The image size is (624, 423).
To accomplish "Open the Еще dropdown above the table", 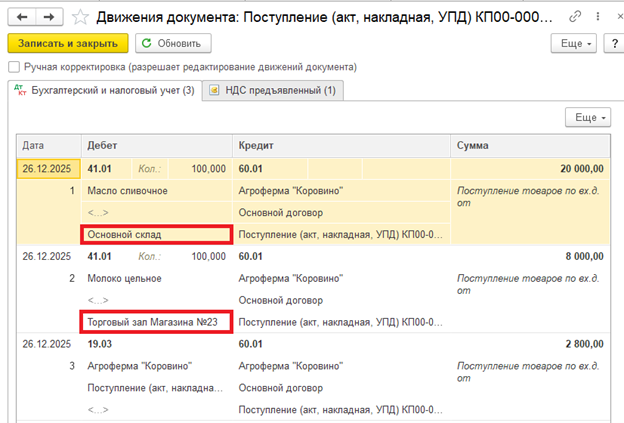I will (x=588, y=117).
